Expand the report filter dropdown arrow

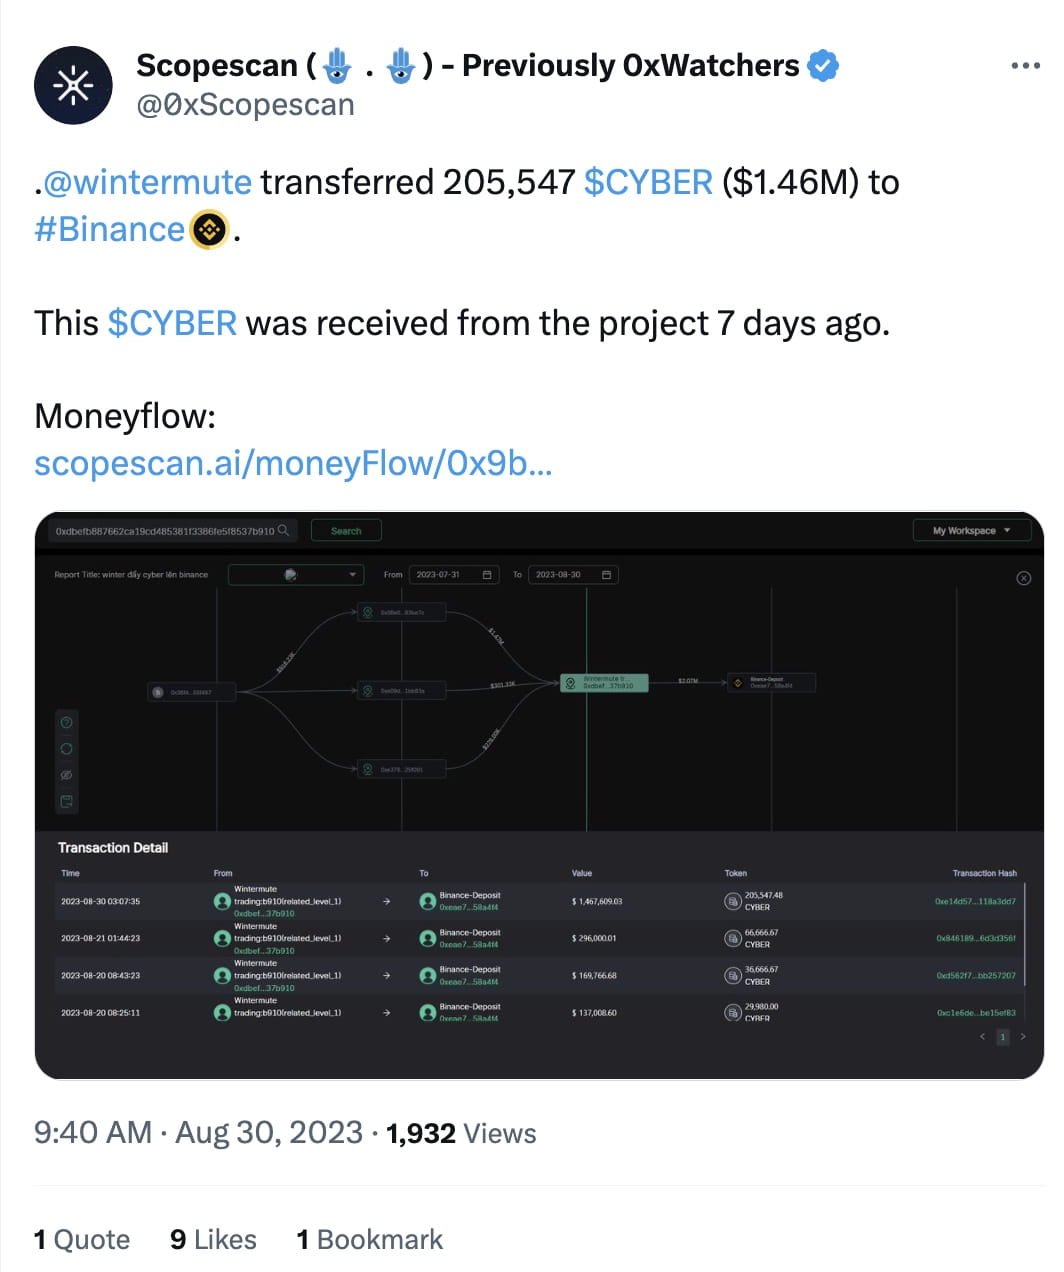353,574
